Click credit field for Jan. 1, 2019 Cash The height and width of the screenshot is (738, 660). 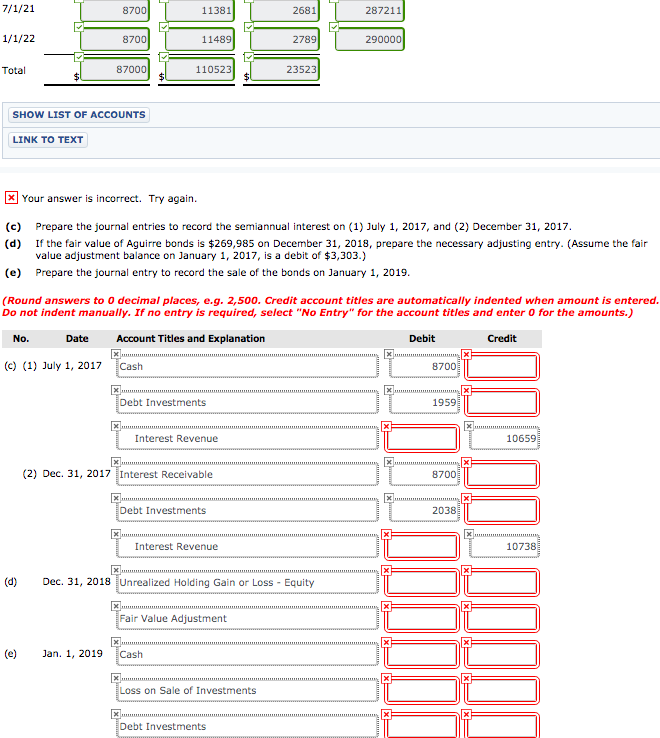502,654
